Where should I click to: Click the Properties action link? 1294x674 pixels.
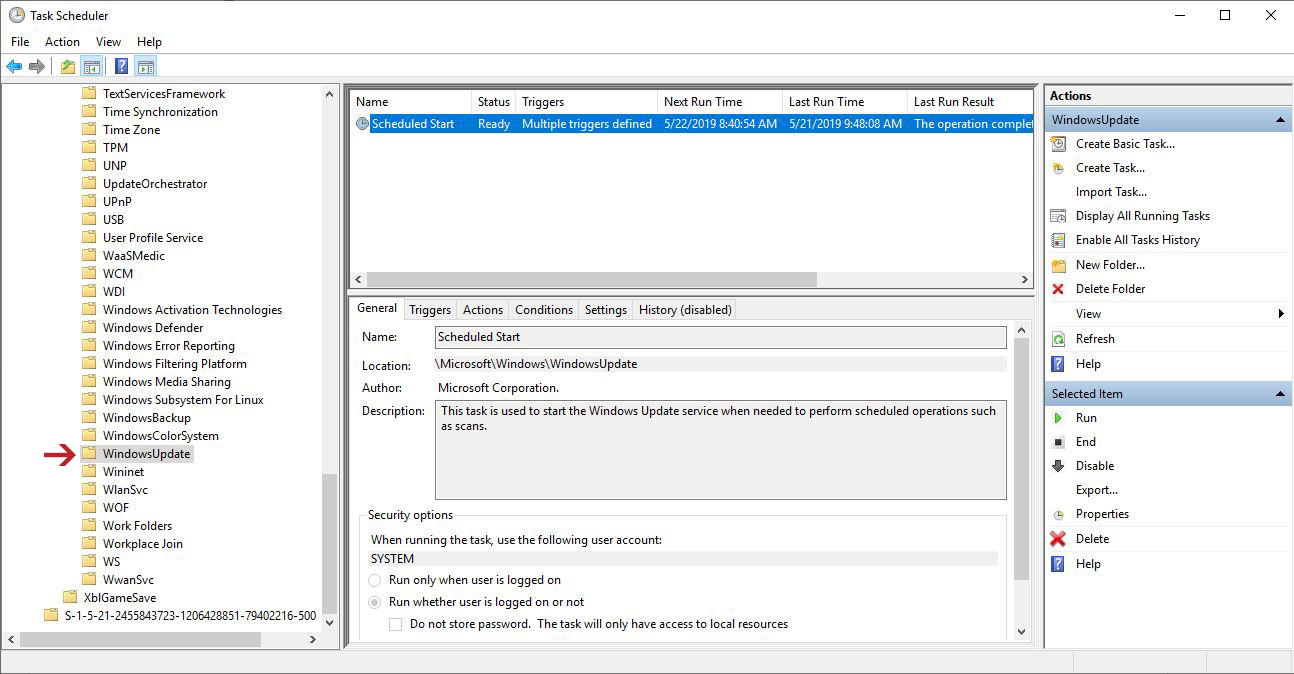point(1102,514)
